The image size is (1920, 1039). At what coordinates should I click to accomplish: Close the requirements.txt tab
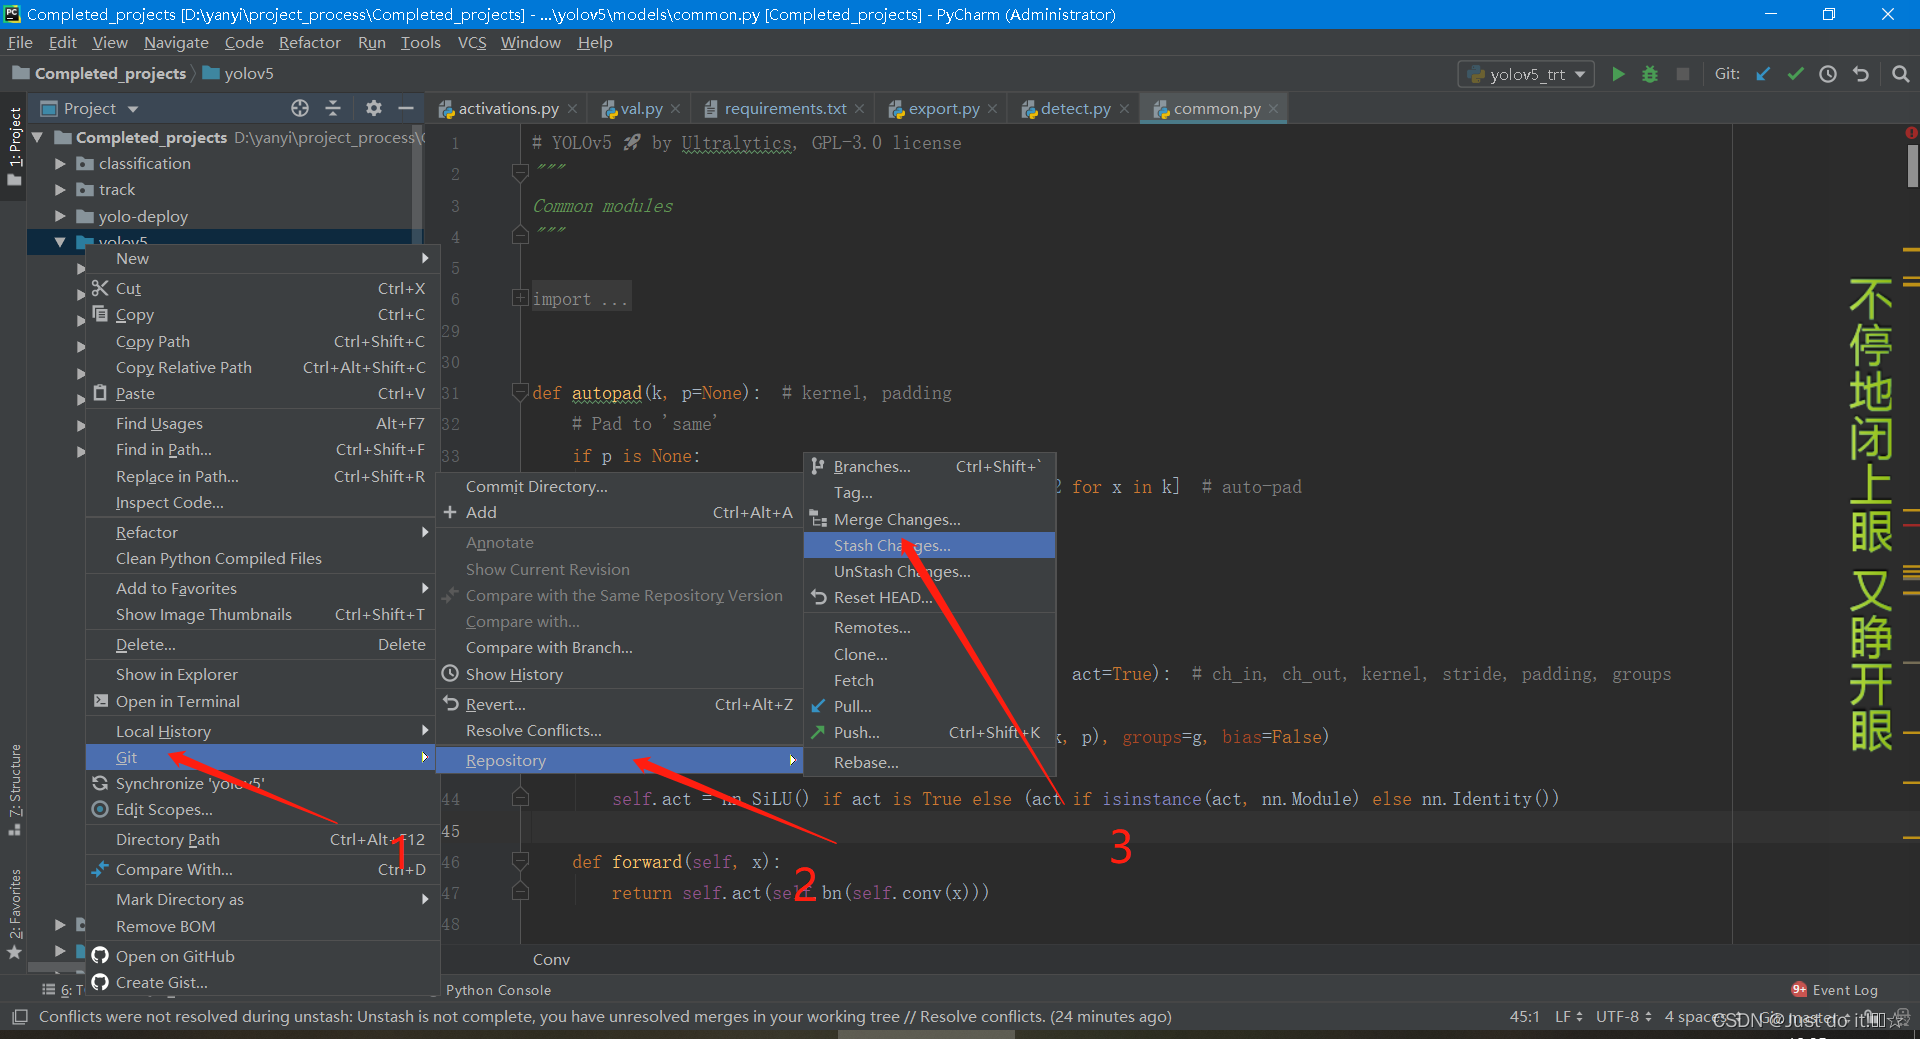click(x=859, y=109)
